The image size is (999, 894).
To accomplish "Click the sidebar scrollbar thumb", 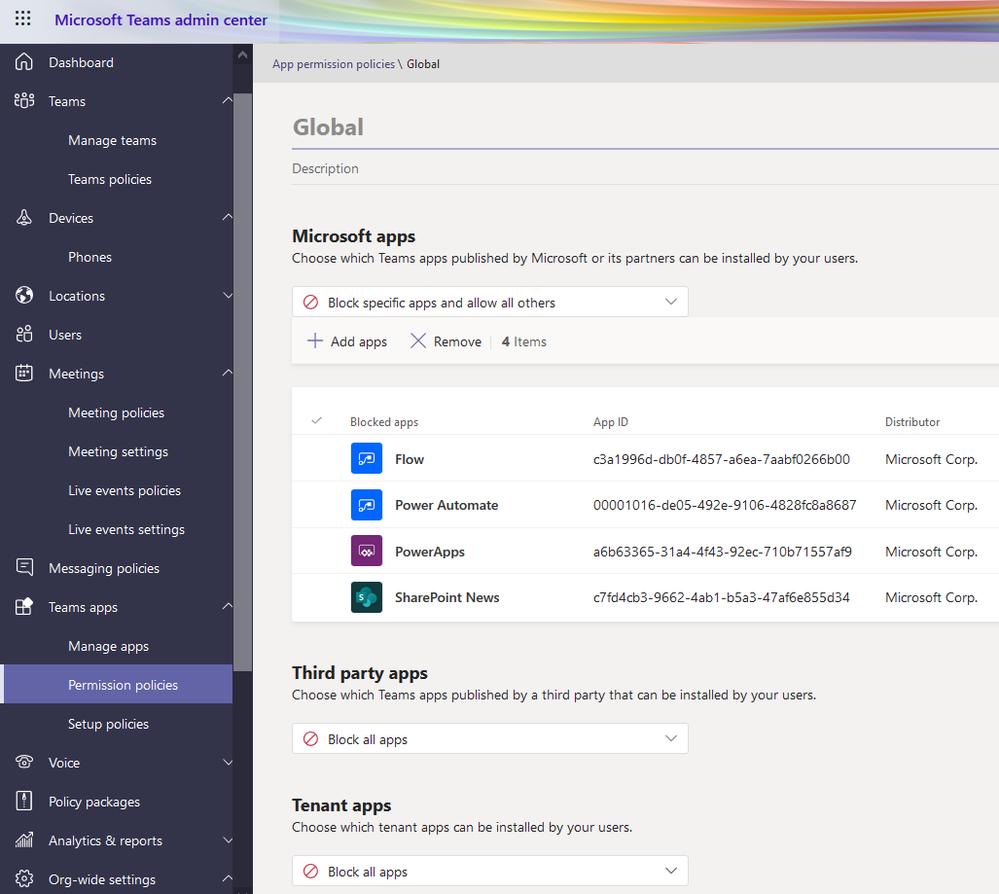I will pyautogui.click(x=242, y=382).
